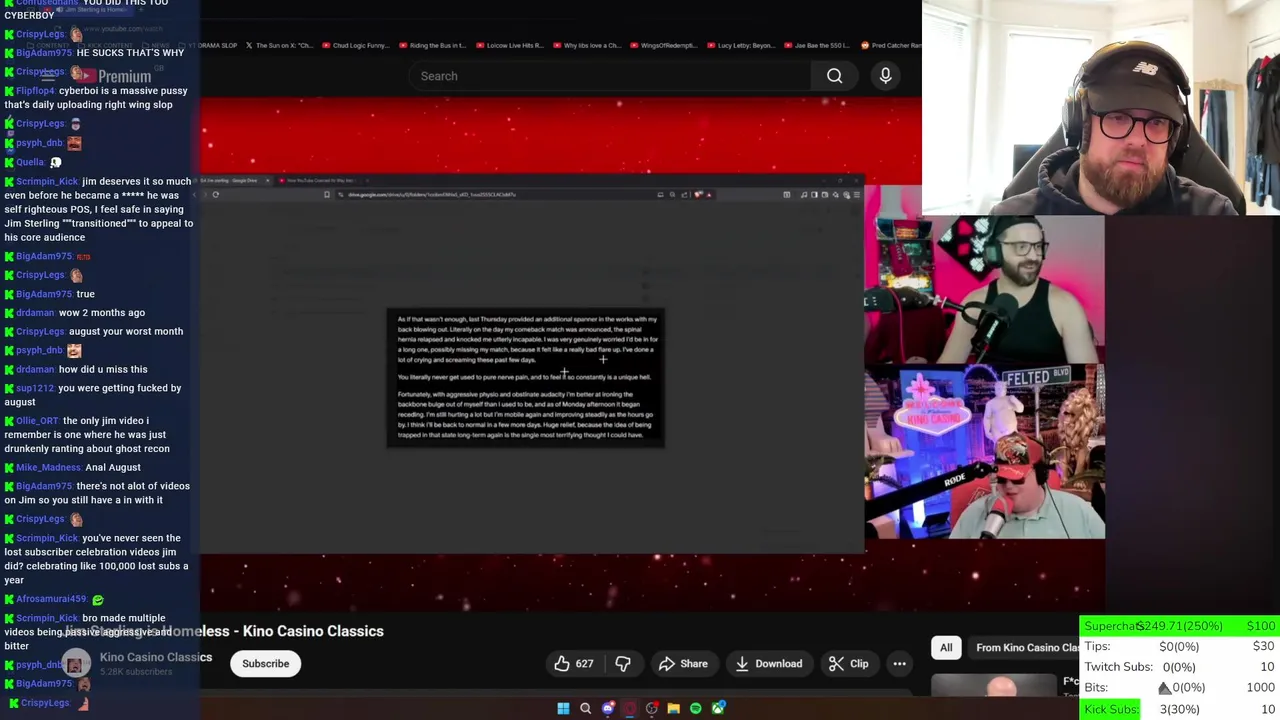Click drdaman's 'wow 2 months ago' message
Screen dimensions: 1280x720
pos(102,313)
